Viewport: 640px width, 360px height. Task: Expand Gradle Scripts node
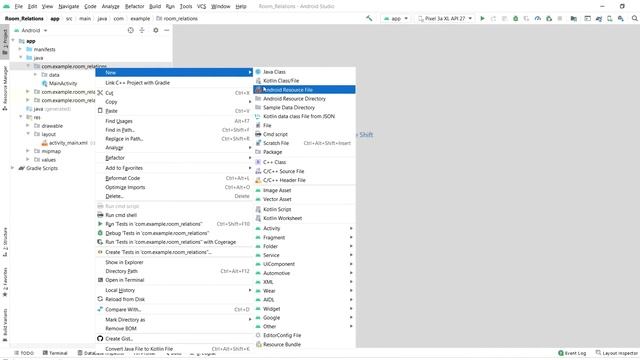tap(13, 168)
